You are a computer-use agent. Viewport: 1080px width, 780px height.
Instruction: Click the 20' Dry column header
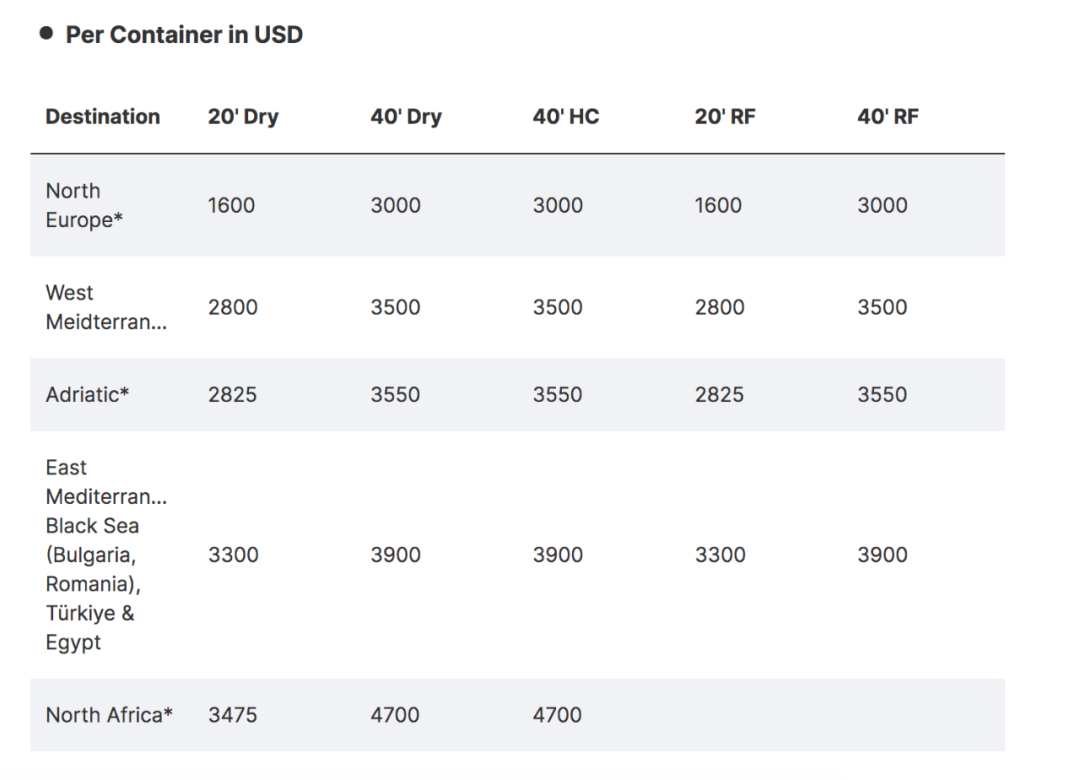click(x=243, y=117)
